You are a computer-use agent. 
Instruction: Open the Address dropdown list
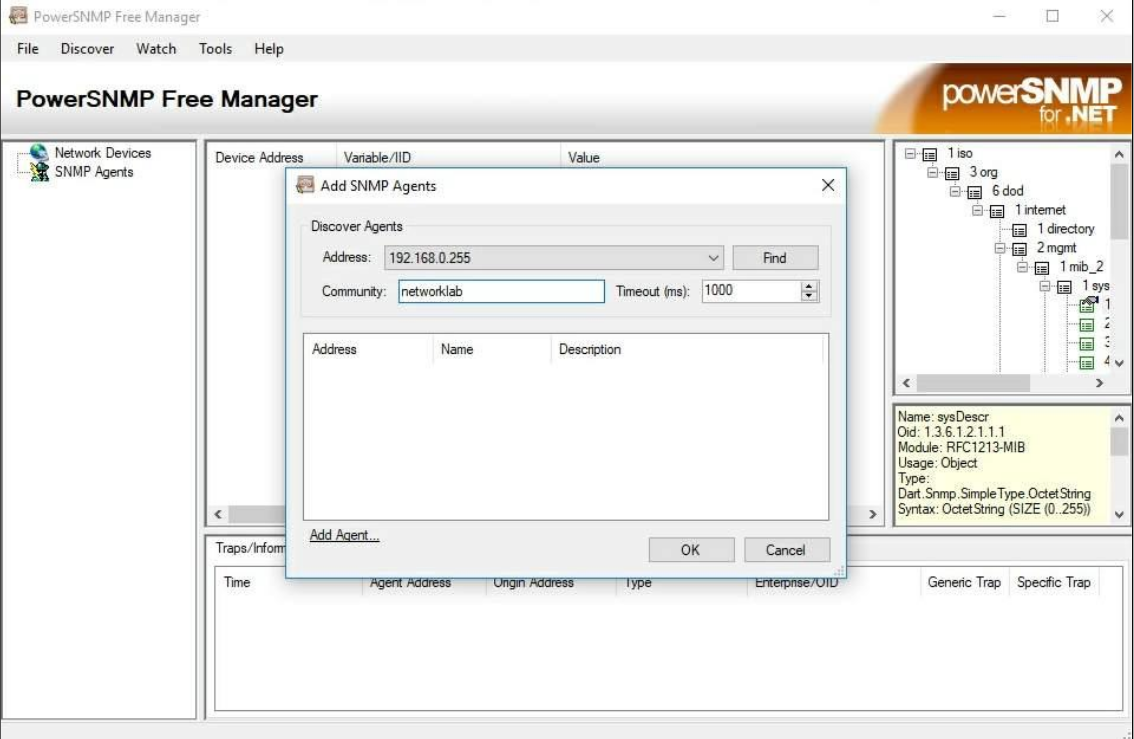click(x=713, y=258)
